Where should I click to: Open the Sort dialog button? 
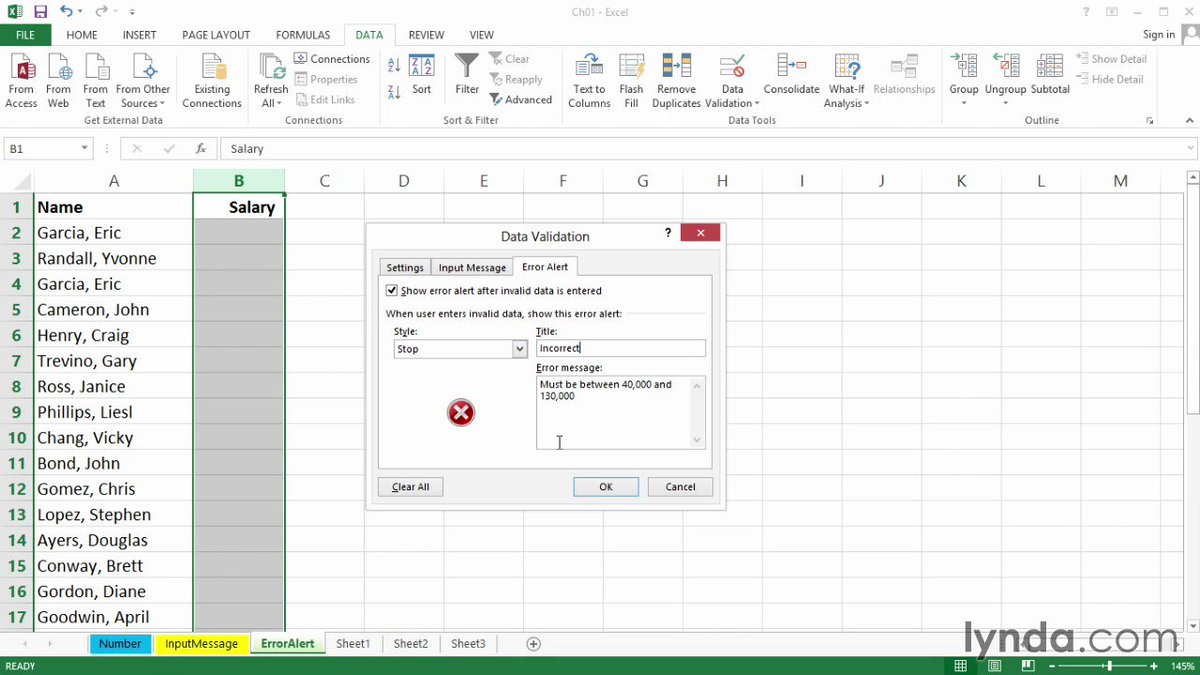coord(422,75)
